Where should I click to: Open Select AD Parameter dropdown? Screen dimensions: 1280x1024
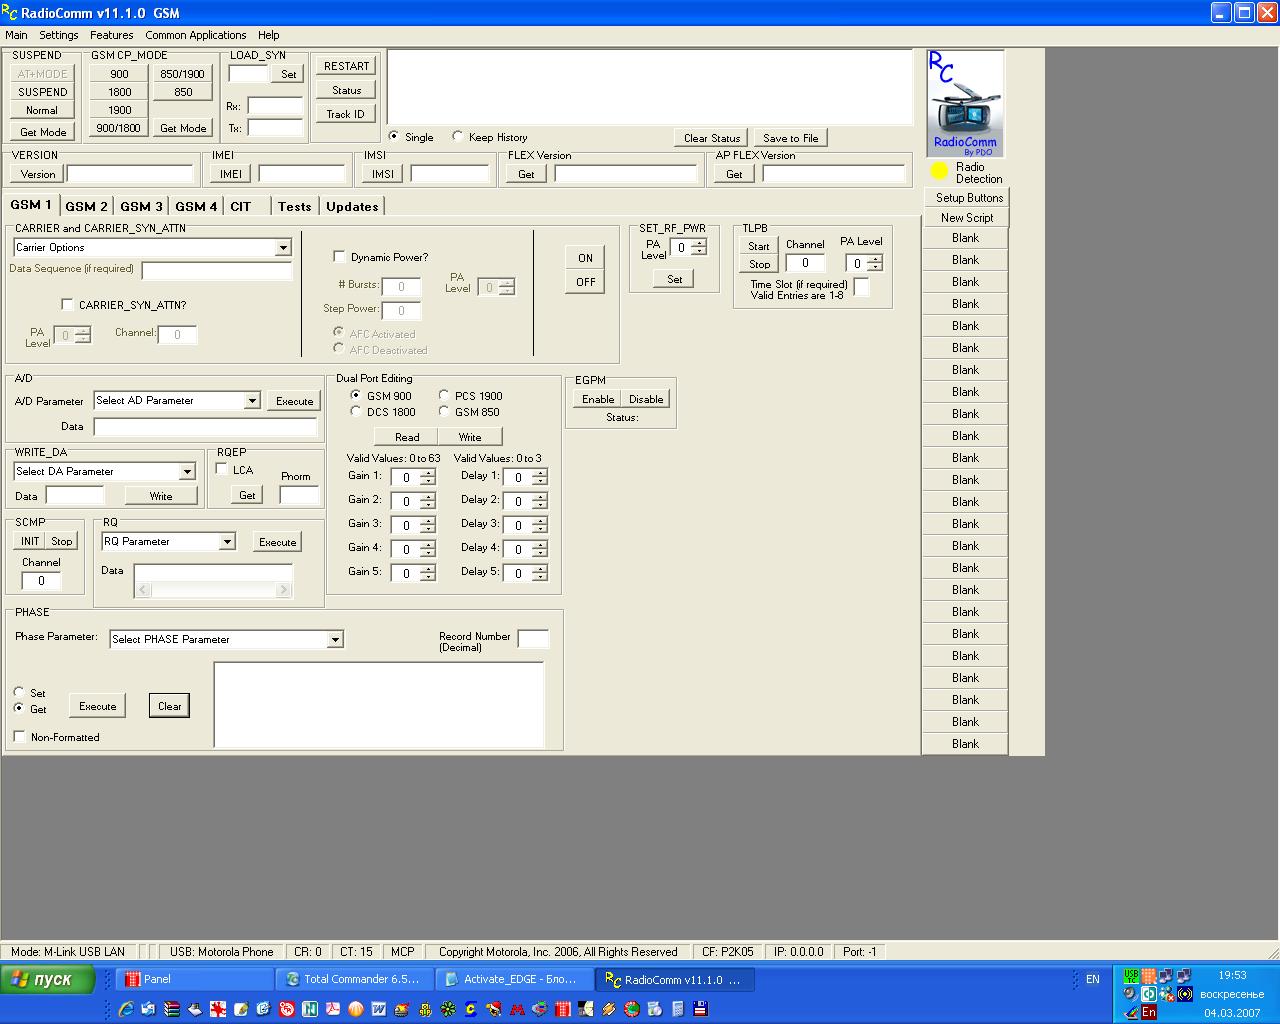(x=252, y=401)
